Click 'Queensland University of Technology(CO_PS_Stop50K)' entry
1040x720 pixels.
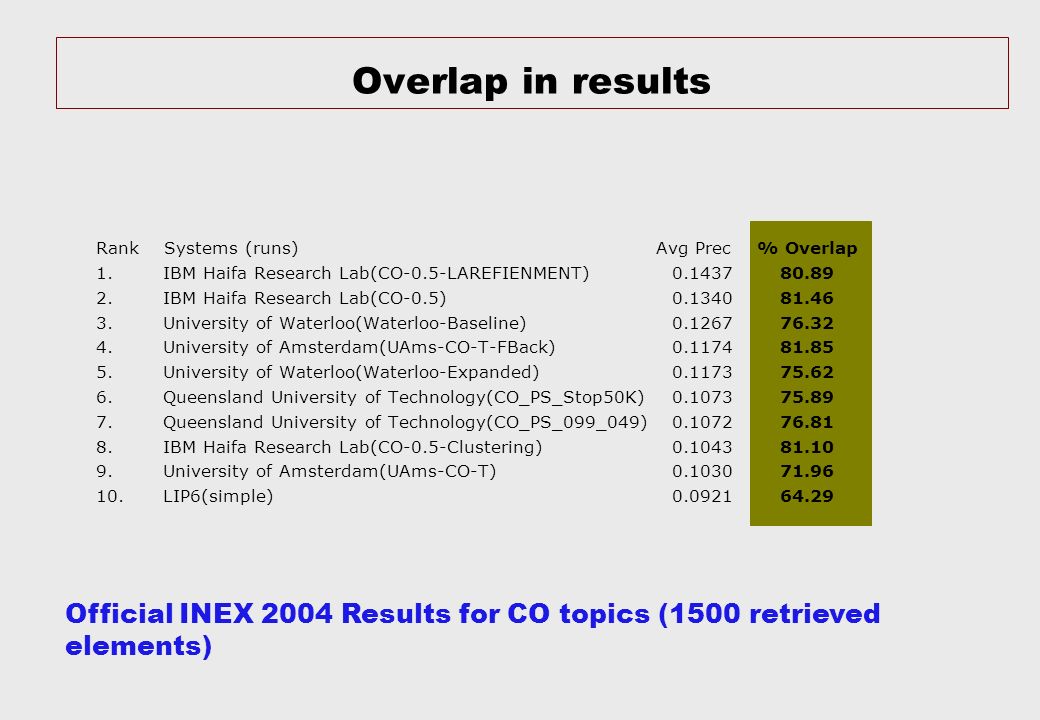(403, 397)
